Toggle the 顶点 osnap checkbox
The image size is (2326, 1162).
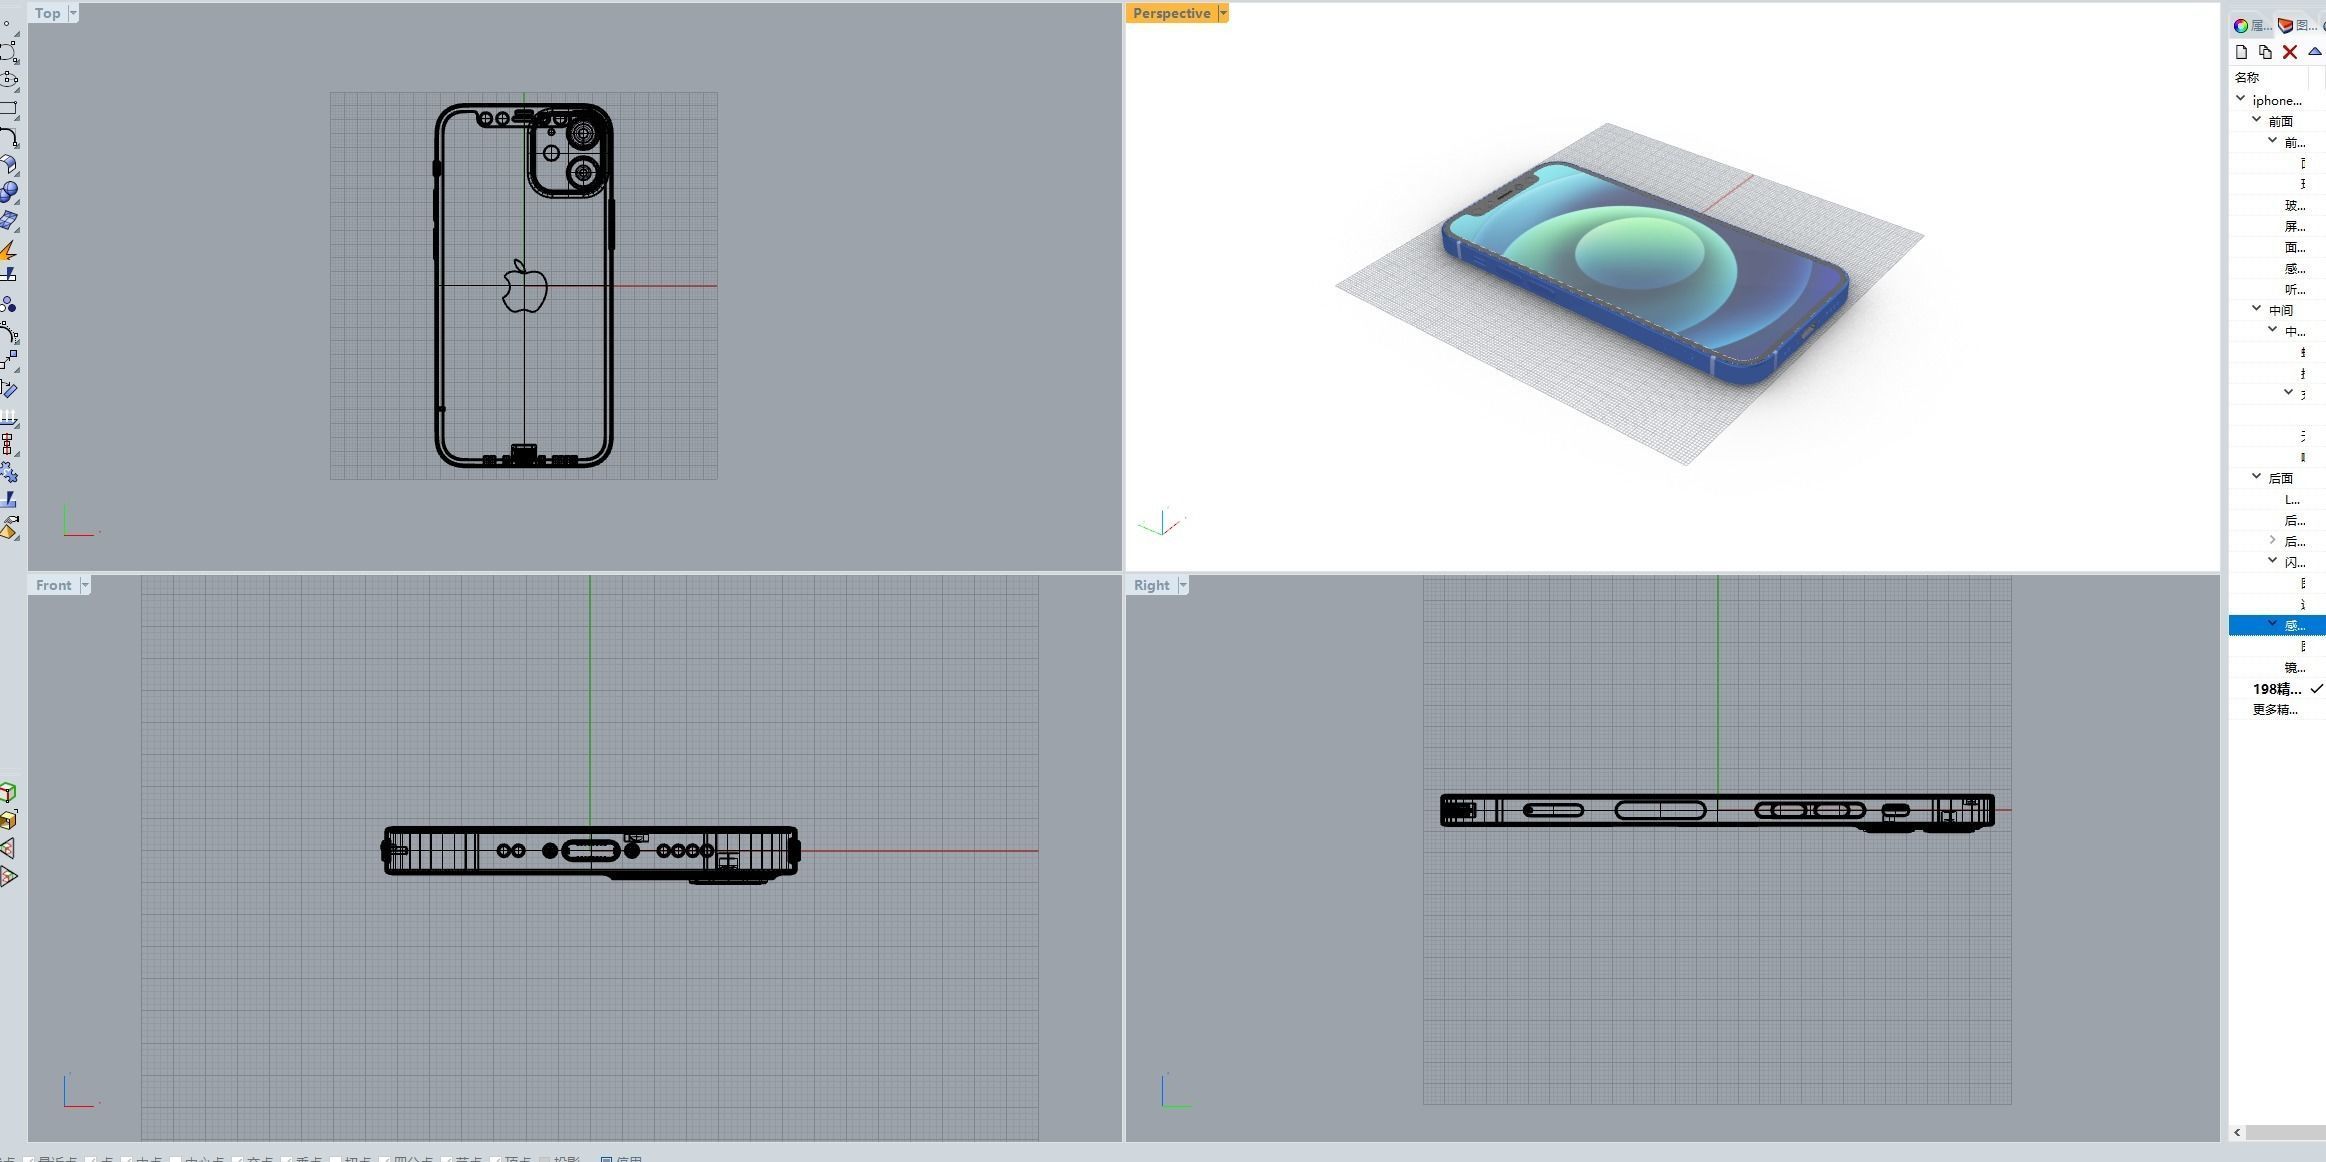coord(496,1160)
